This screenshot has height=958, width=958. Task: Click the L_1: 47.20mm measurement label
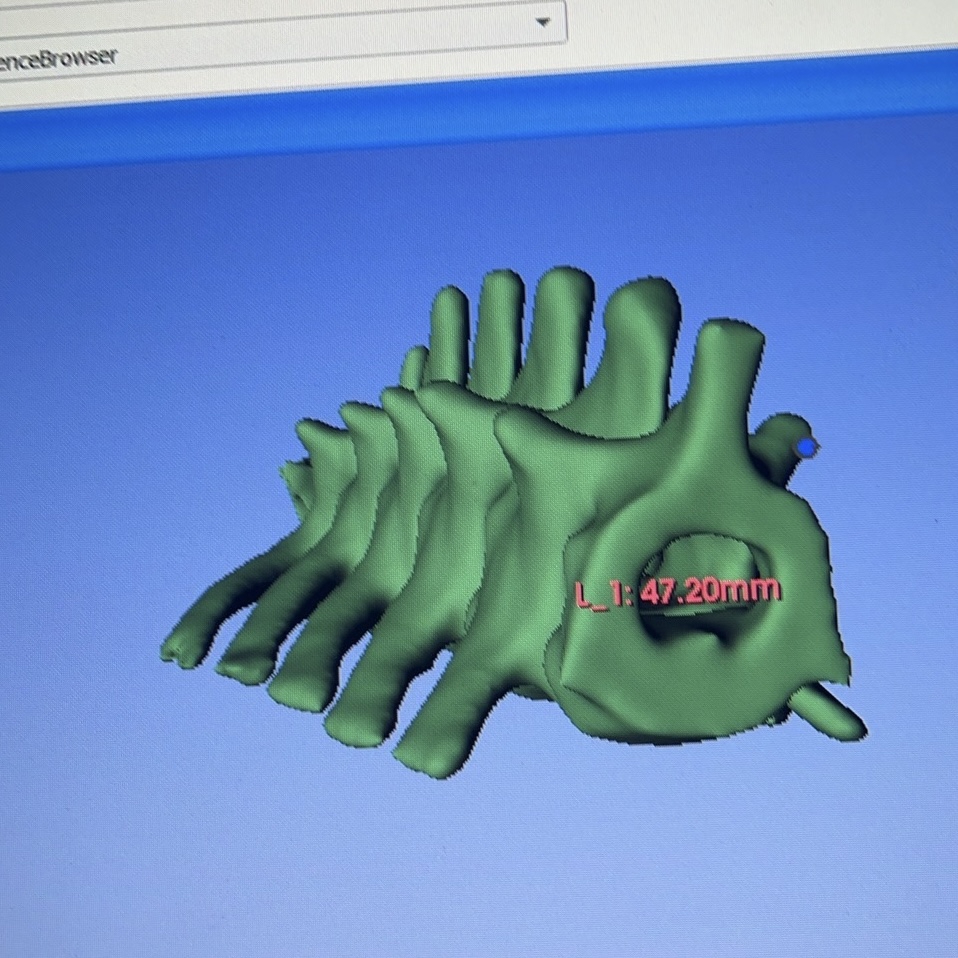[x=678, y=591]
